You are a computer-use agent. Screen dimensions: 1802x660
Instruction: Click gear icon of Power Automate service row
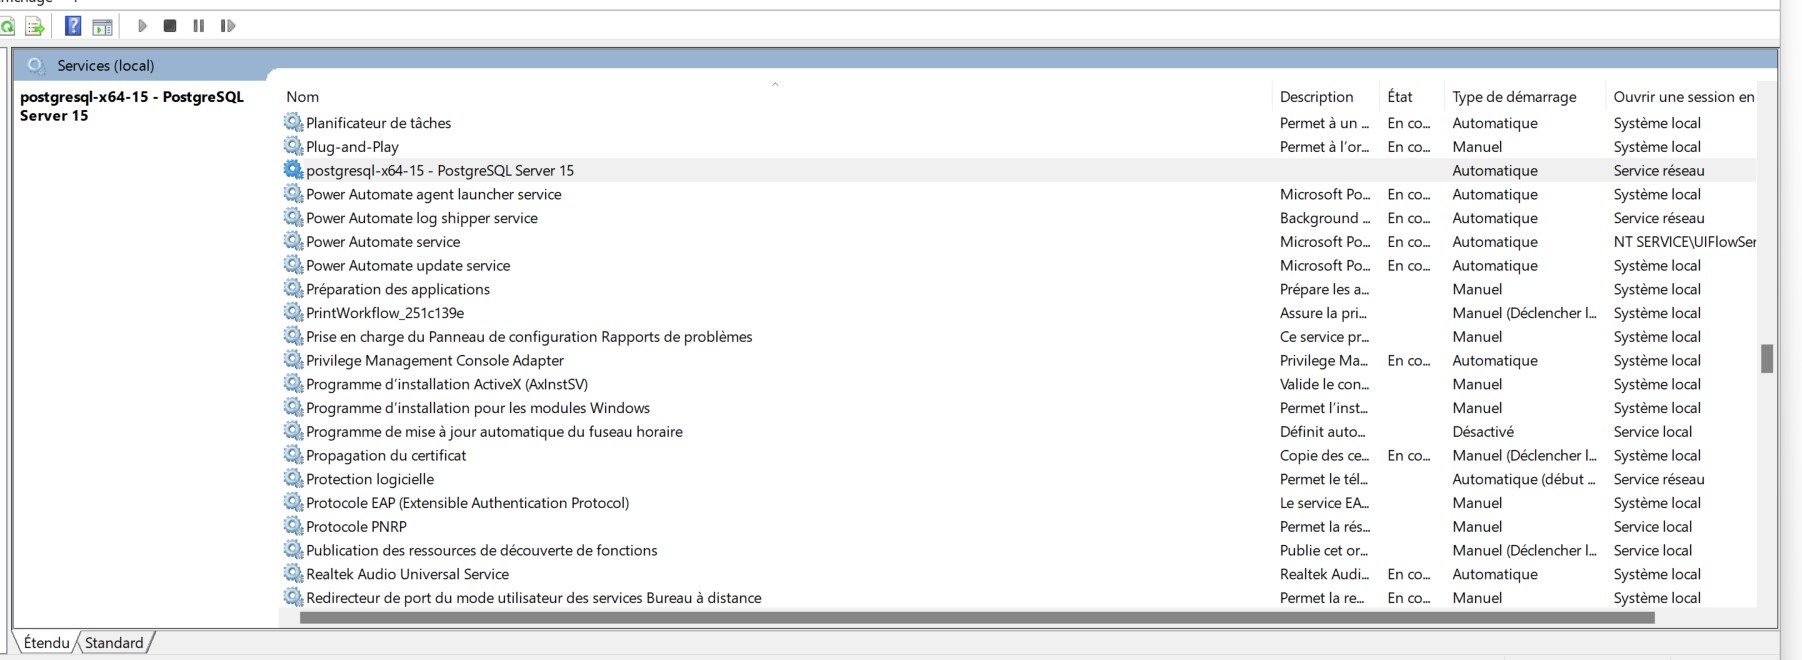point(293,241)
